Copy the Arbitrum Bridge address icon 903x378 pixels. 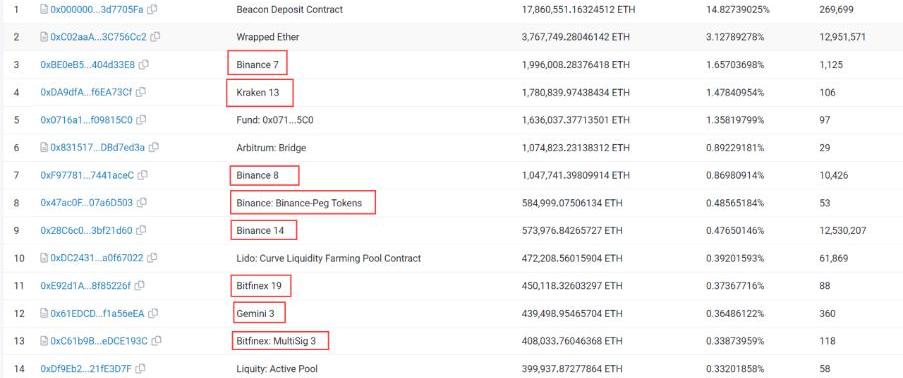(x=154, y=148)
